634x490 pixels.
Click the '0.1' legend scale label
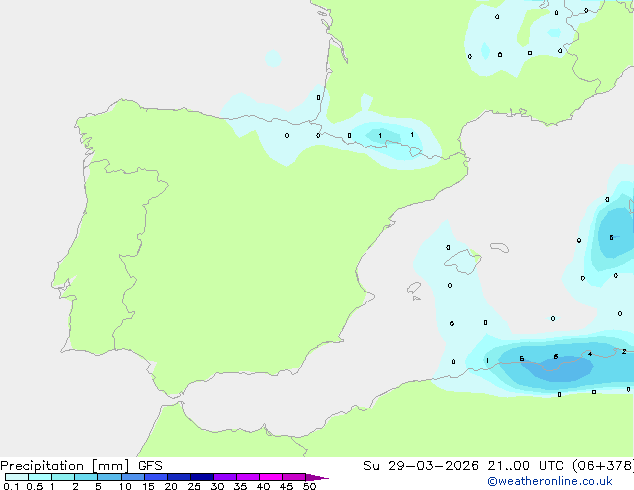11,486
